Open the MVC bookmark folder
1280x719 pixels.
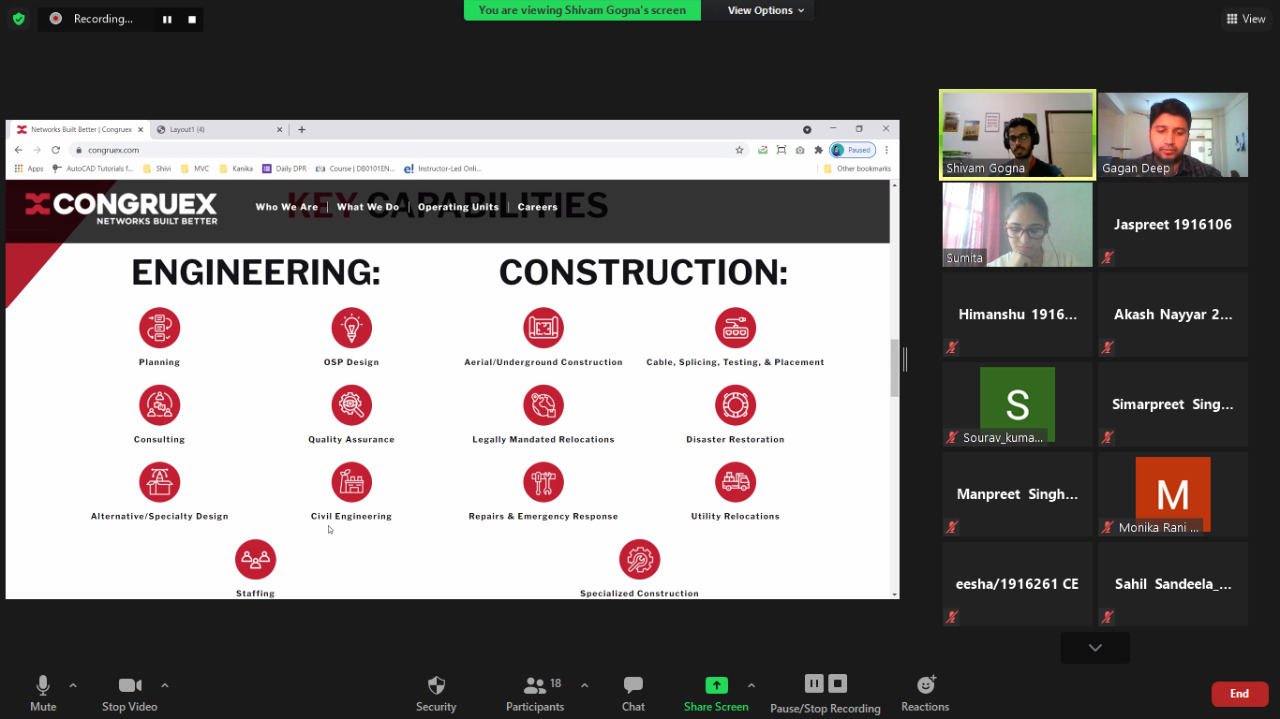tap(196, 169)
